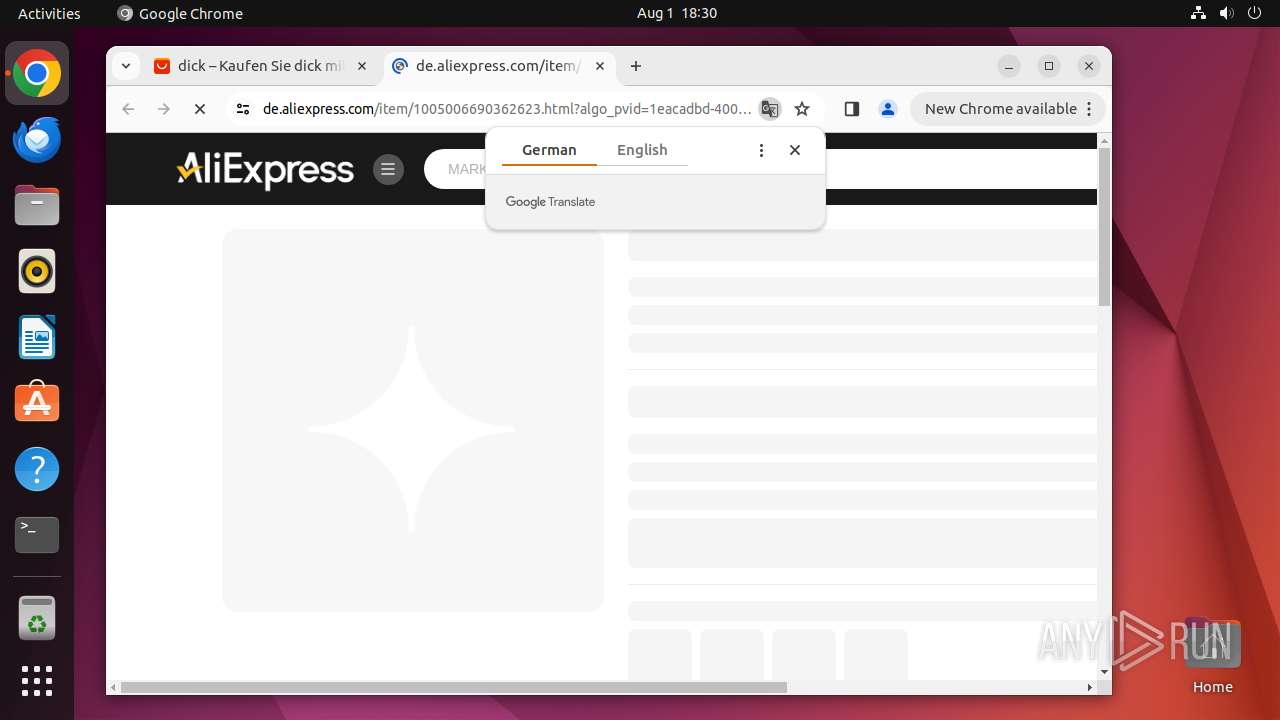View site information icon in address bar
The width and height of the screenshot is (1280, 720).
[x=242, y=109]
